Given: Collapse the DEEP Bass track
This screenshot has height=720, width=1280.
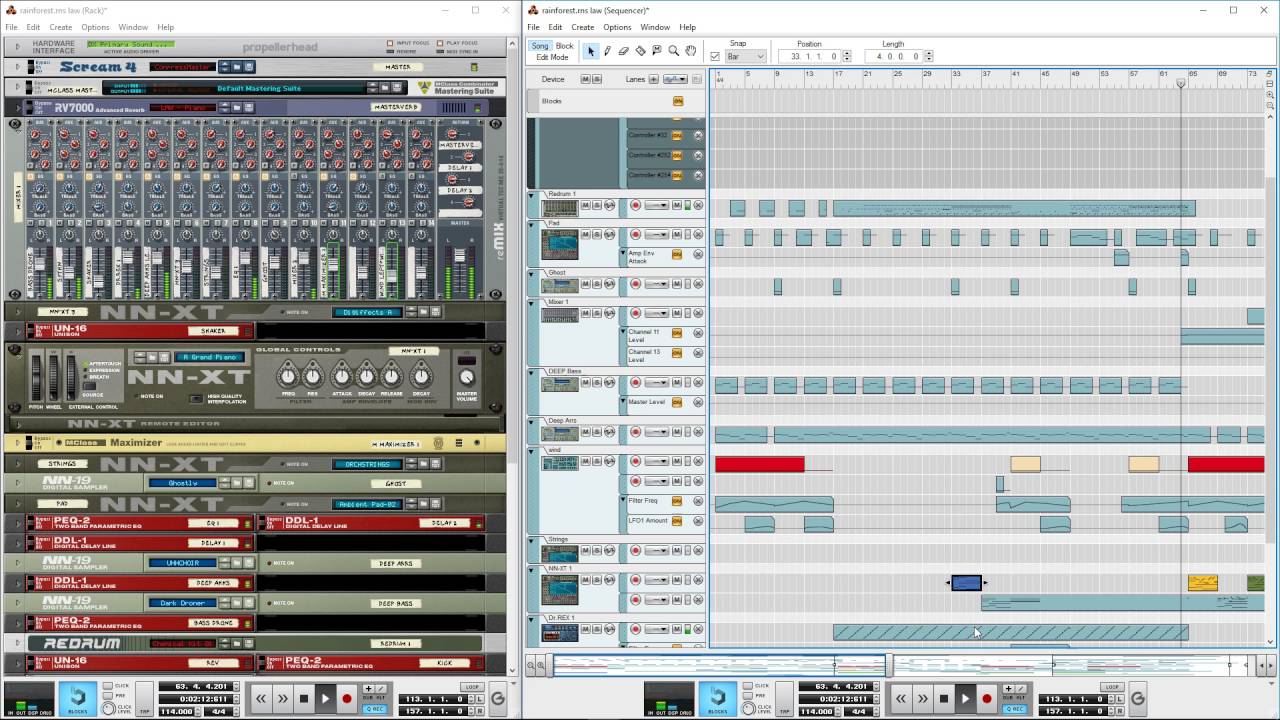Looking at the screenshot, I should pyautogui.click(x=532, y=372).
